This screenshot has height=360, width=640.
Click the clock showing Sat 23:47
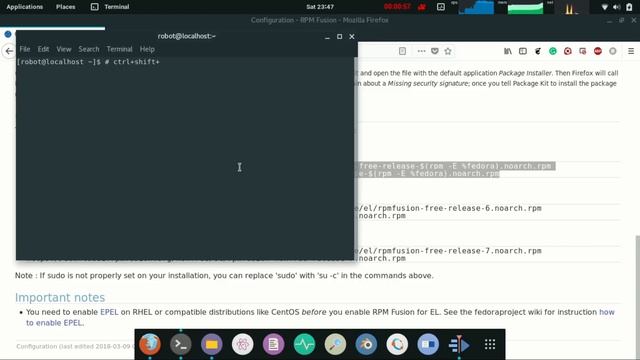pyautogui.click(x=320, y=7)
